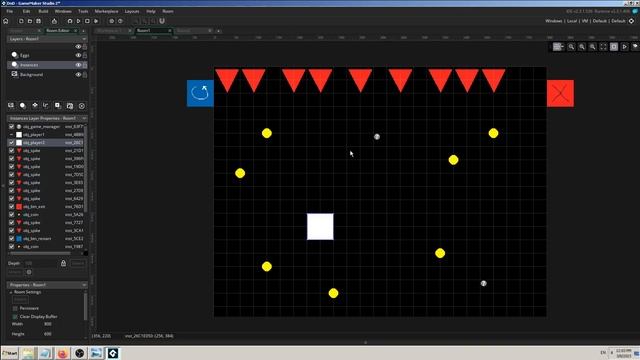
Task: Delete the selected layer icon
Action: 82,106
